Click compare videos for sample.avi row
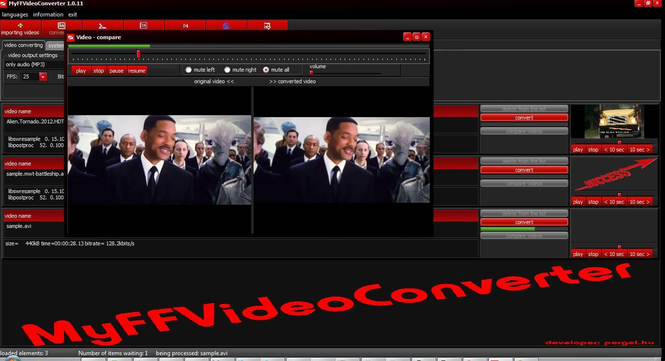 (524, 236)
